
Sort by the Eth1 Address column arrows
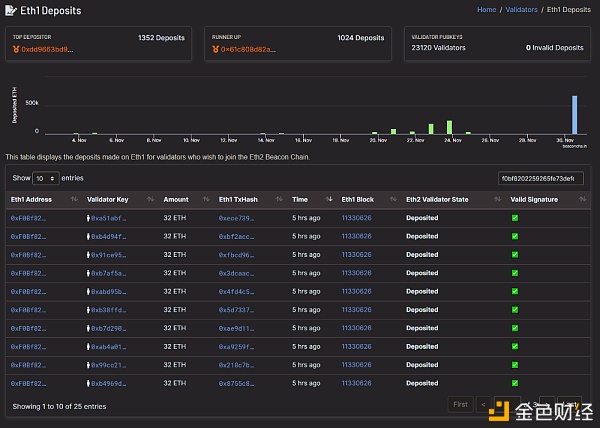point(74,199)
